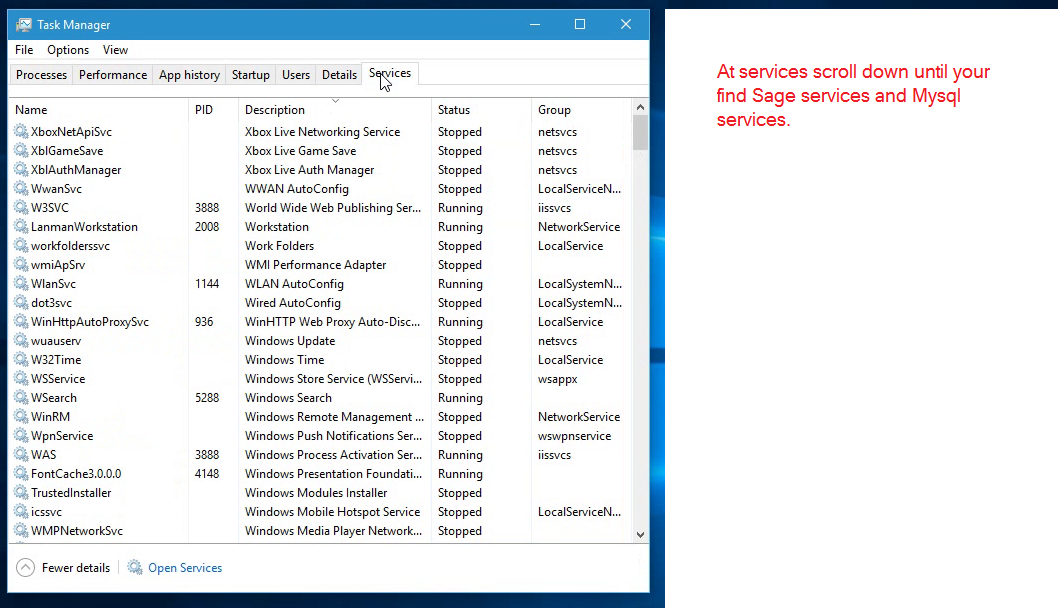
Task: Click the scrollbar down arrow
Action: point(640,534)
